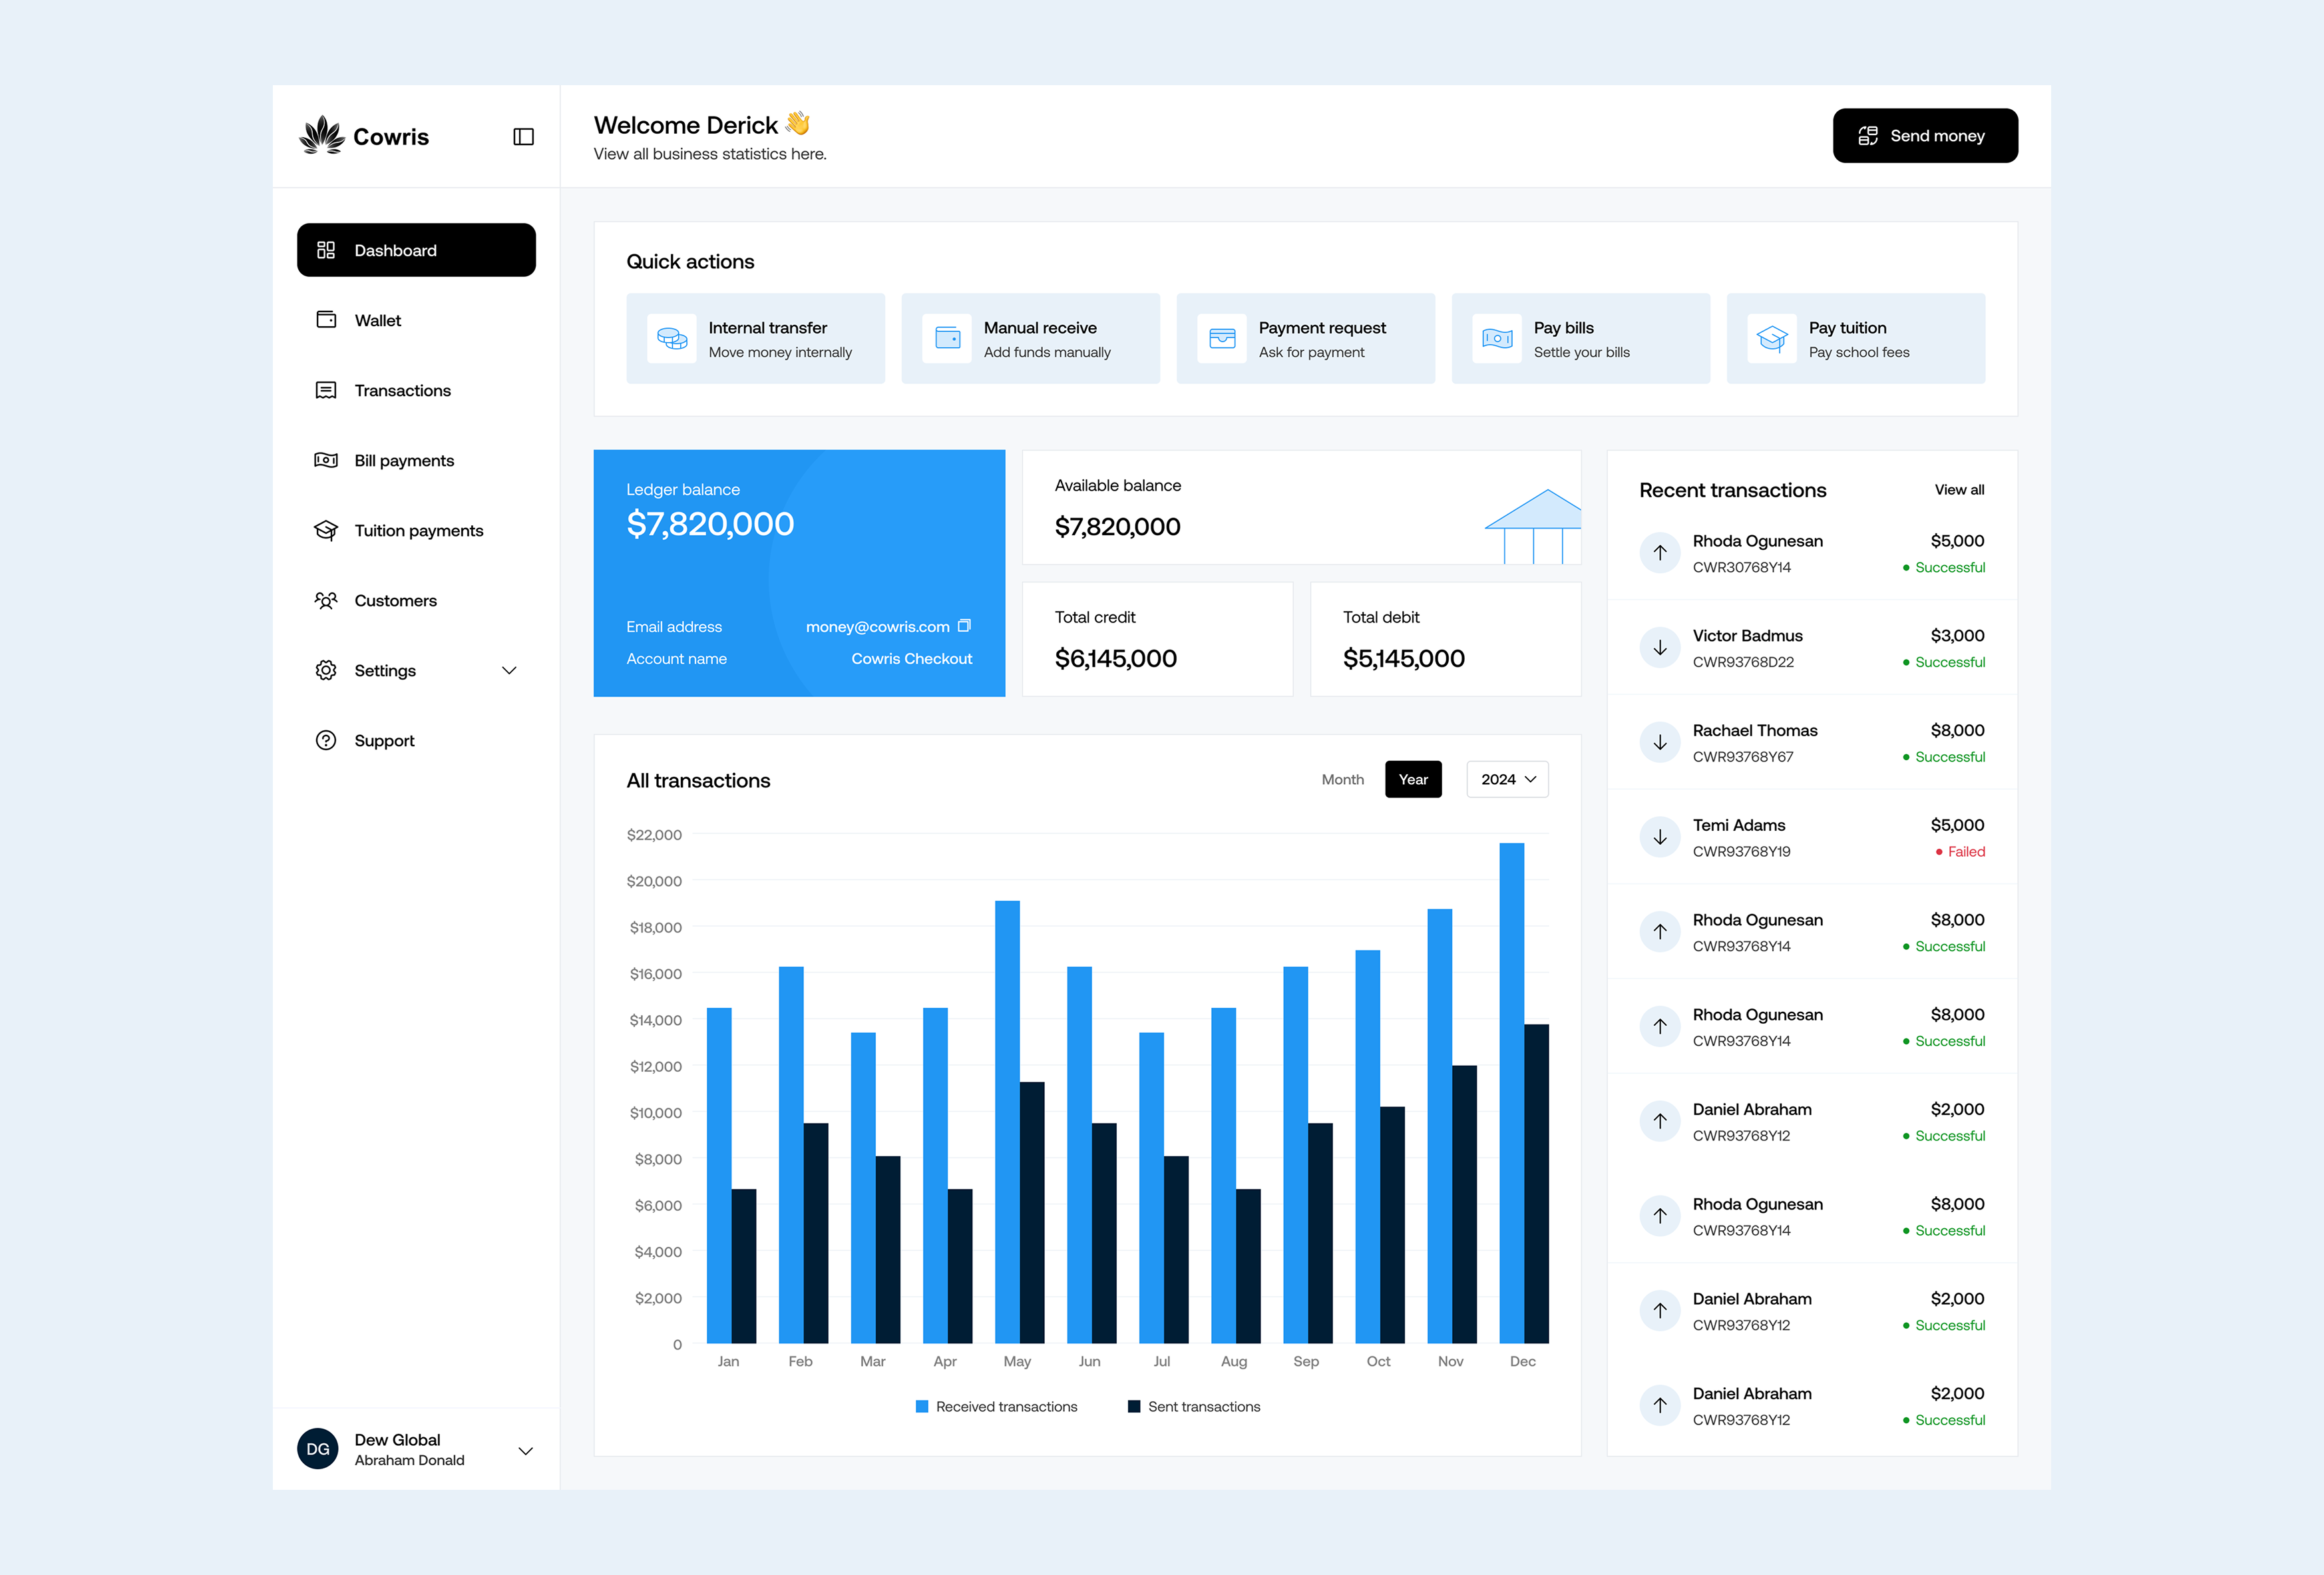Switch chart view to Month
Viewport: 2324px width, 1575px height.
(1342, 780)
